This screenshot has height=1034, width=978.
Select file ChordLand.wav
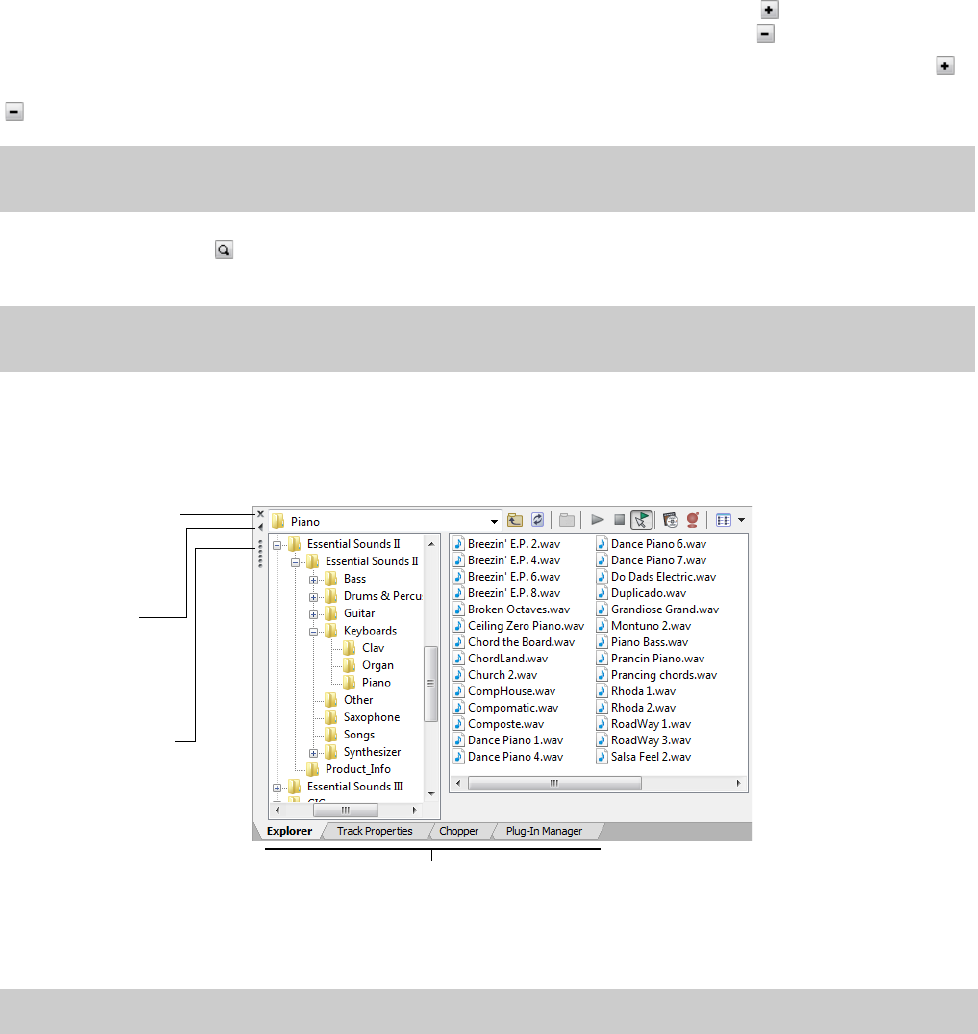[501, 658]
